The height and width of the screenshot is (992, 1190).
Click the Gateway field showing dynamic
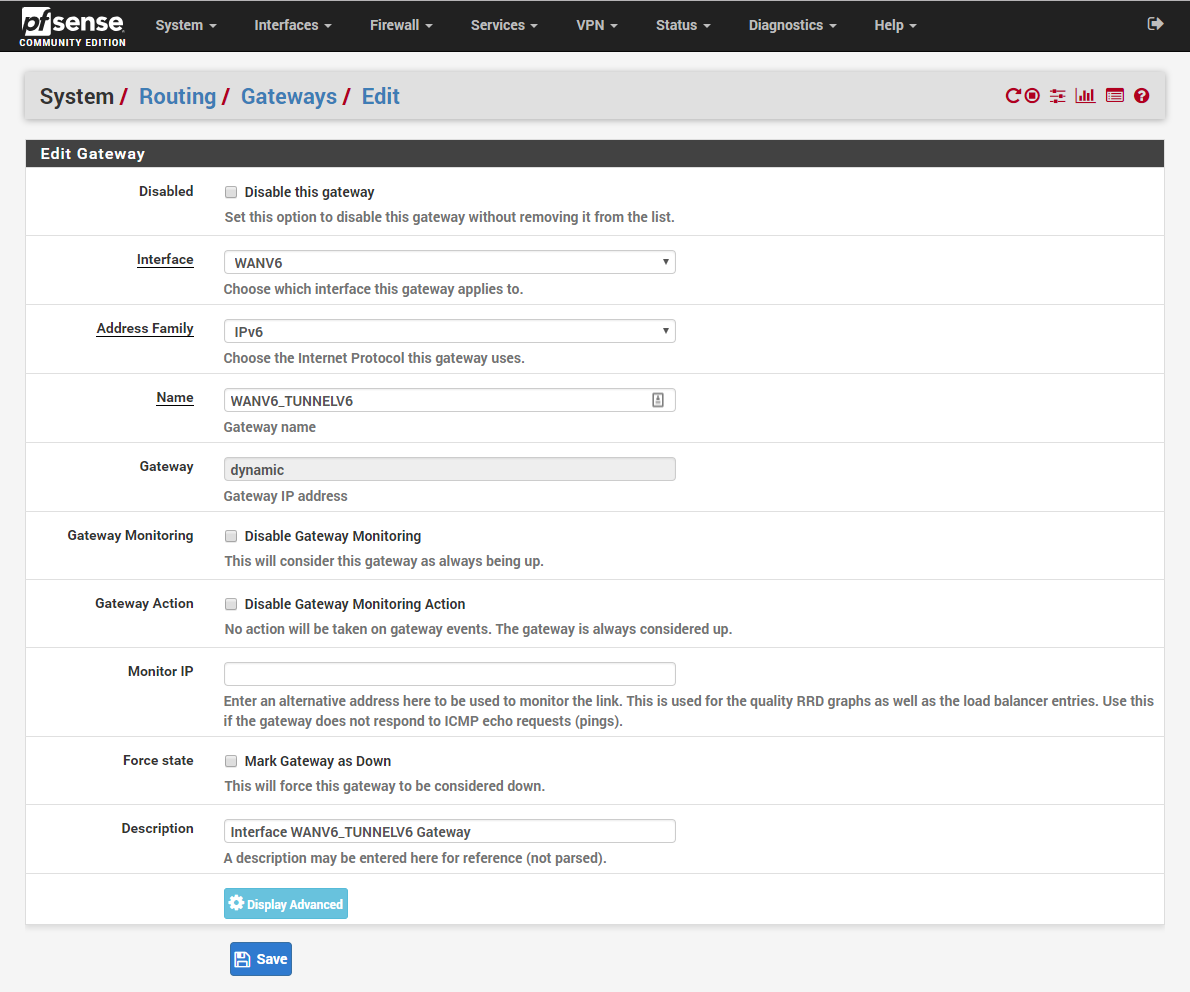[x=449, y=469]
